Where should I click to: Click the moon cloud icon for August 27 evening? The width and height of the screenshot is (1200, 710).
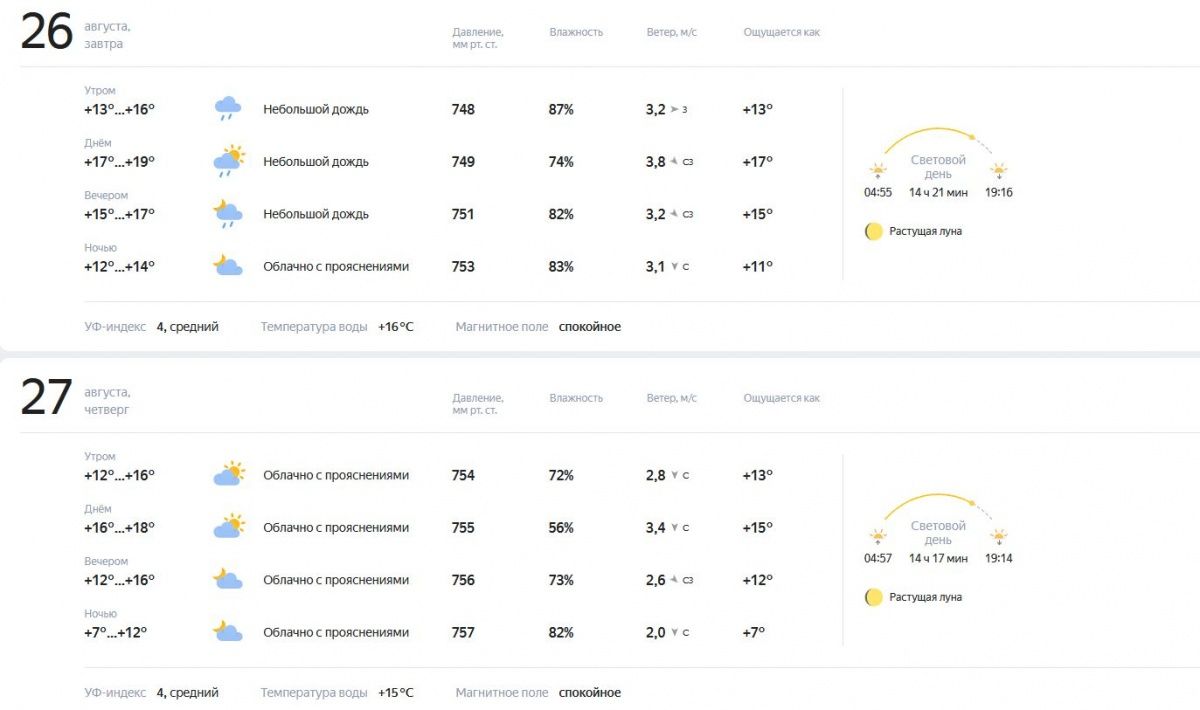click(228, 579)
